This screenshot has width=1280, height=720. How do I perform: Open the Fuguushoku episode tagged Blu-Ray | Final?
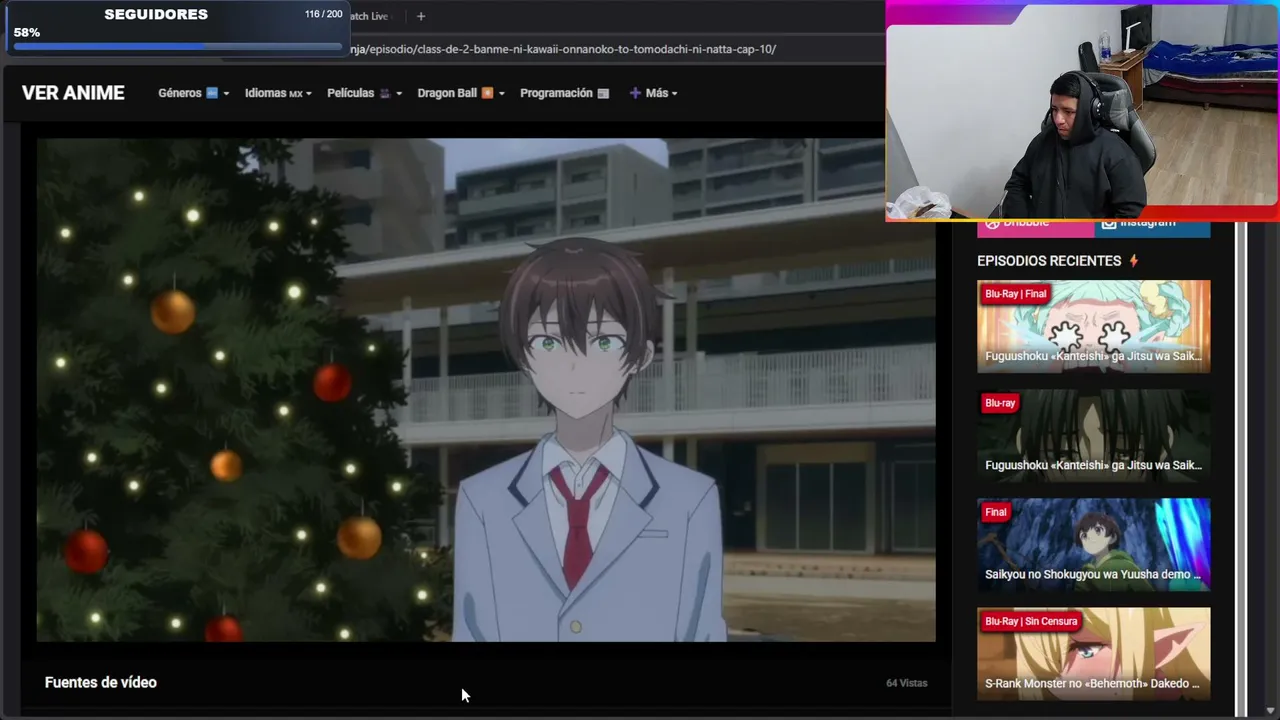tap(1093, 326)
